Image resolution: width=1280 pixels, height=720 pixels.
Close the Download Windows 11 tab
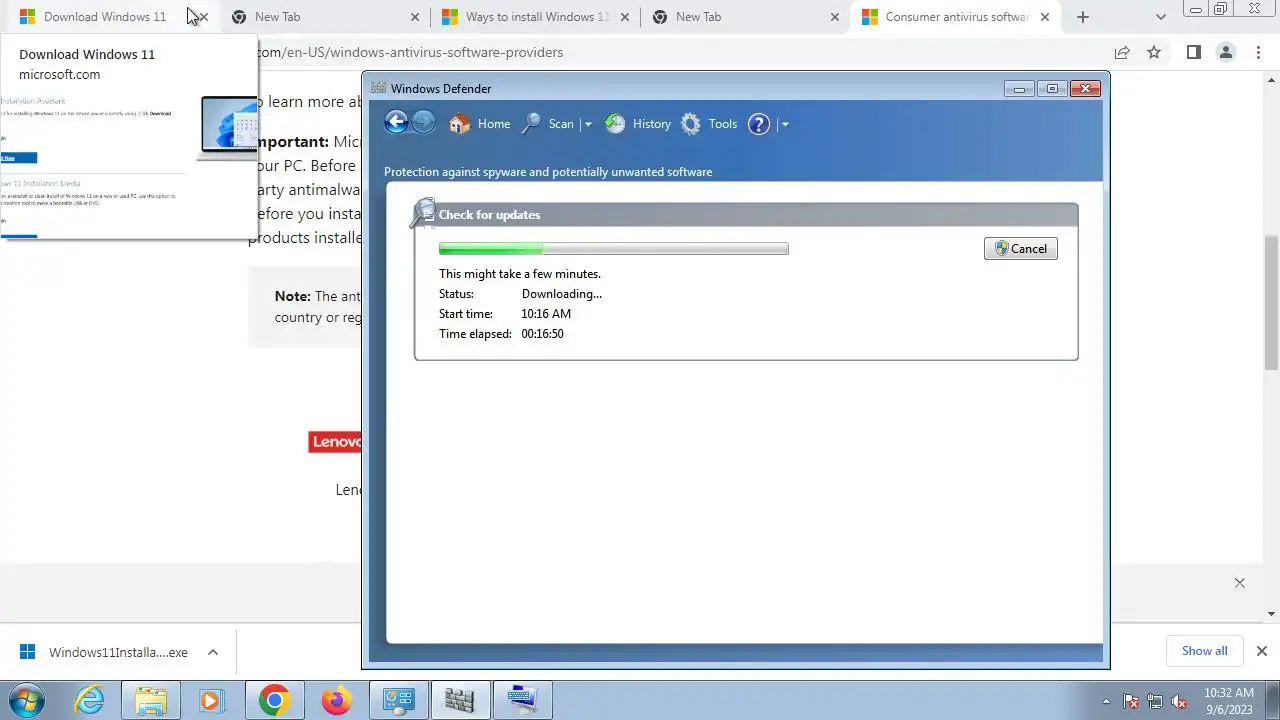click(x=202, y=17)
